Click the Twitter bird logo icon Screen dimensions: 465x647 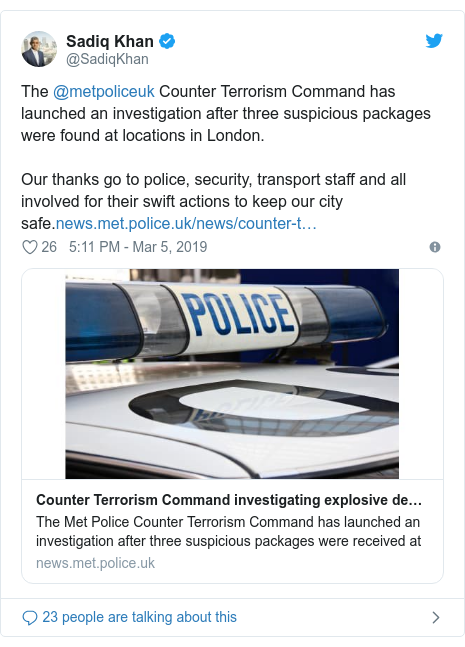click(434, 41)
